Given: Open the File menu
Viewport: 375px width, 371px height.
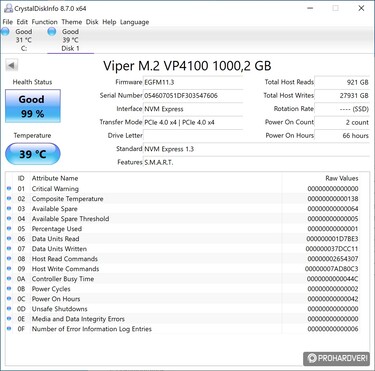Looking at the screenshot, I should point(8,22).
